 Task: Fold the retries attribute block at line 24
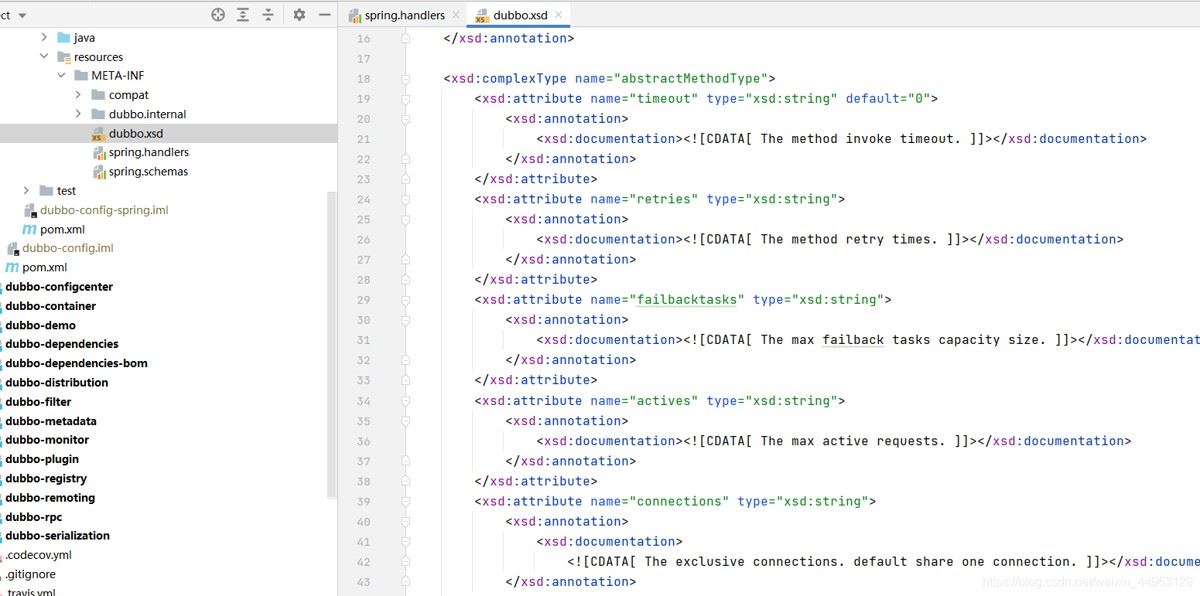pyautogui.click(x=406, y=199)
